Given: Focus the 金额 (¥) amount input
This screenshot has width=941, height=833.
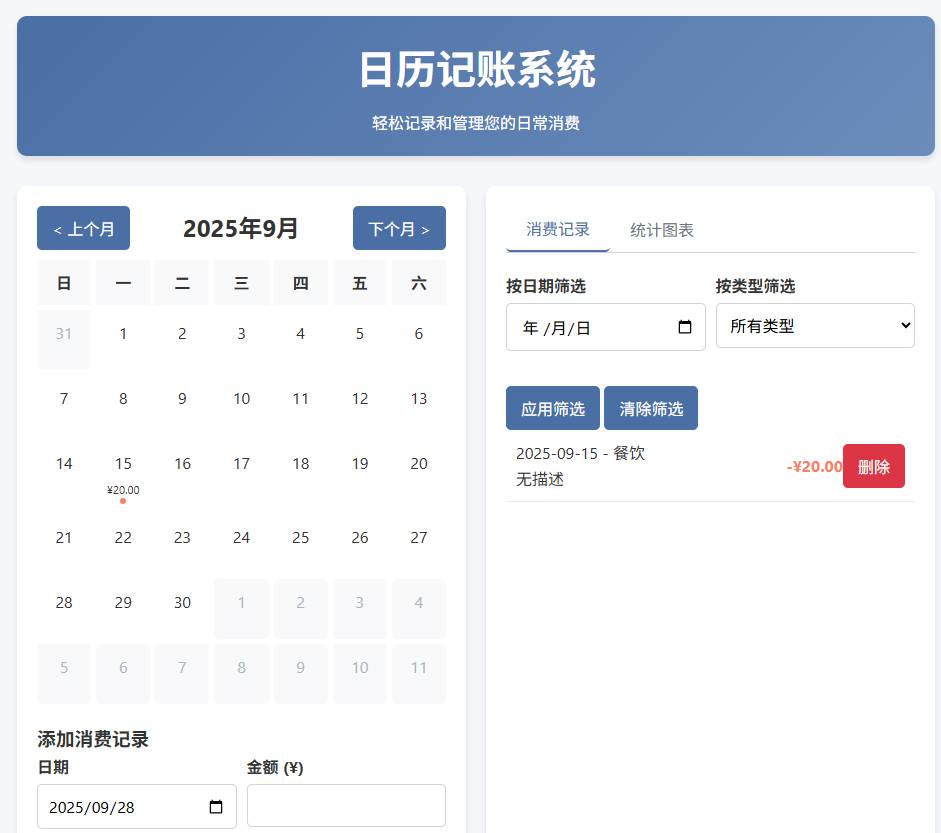Looking at the screenshot, I should (346, 805).
